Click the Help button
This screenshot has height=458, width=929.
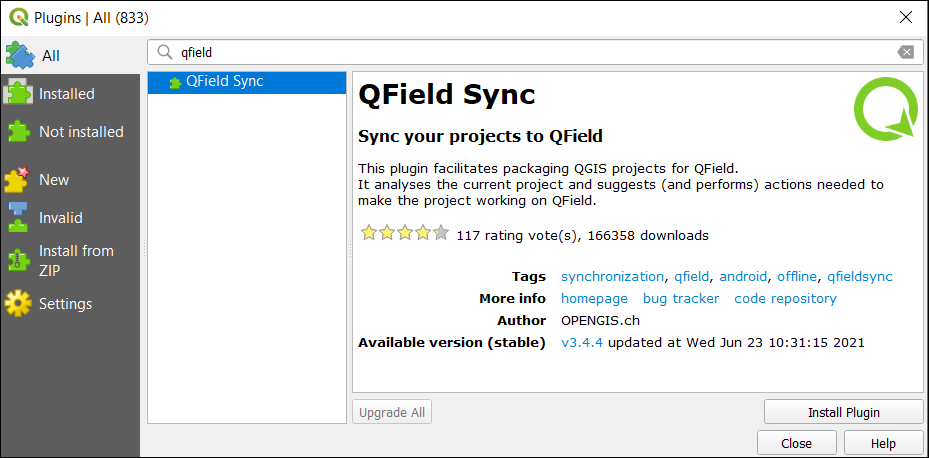tap(883, 443)
